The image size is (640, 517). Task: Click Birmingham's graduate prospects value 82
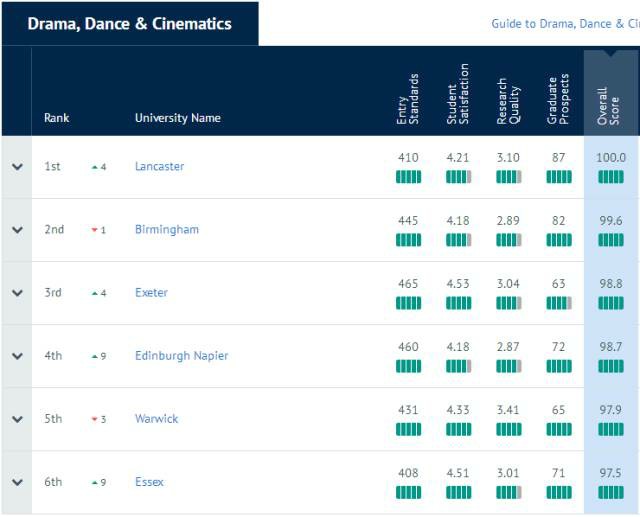558,221
